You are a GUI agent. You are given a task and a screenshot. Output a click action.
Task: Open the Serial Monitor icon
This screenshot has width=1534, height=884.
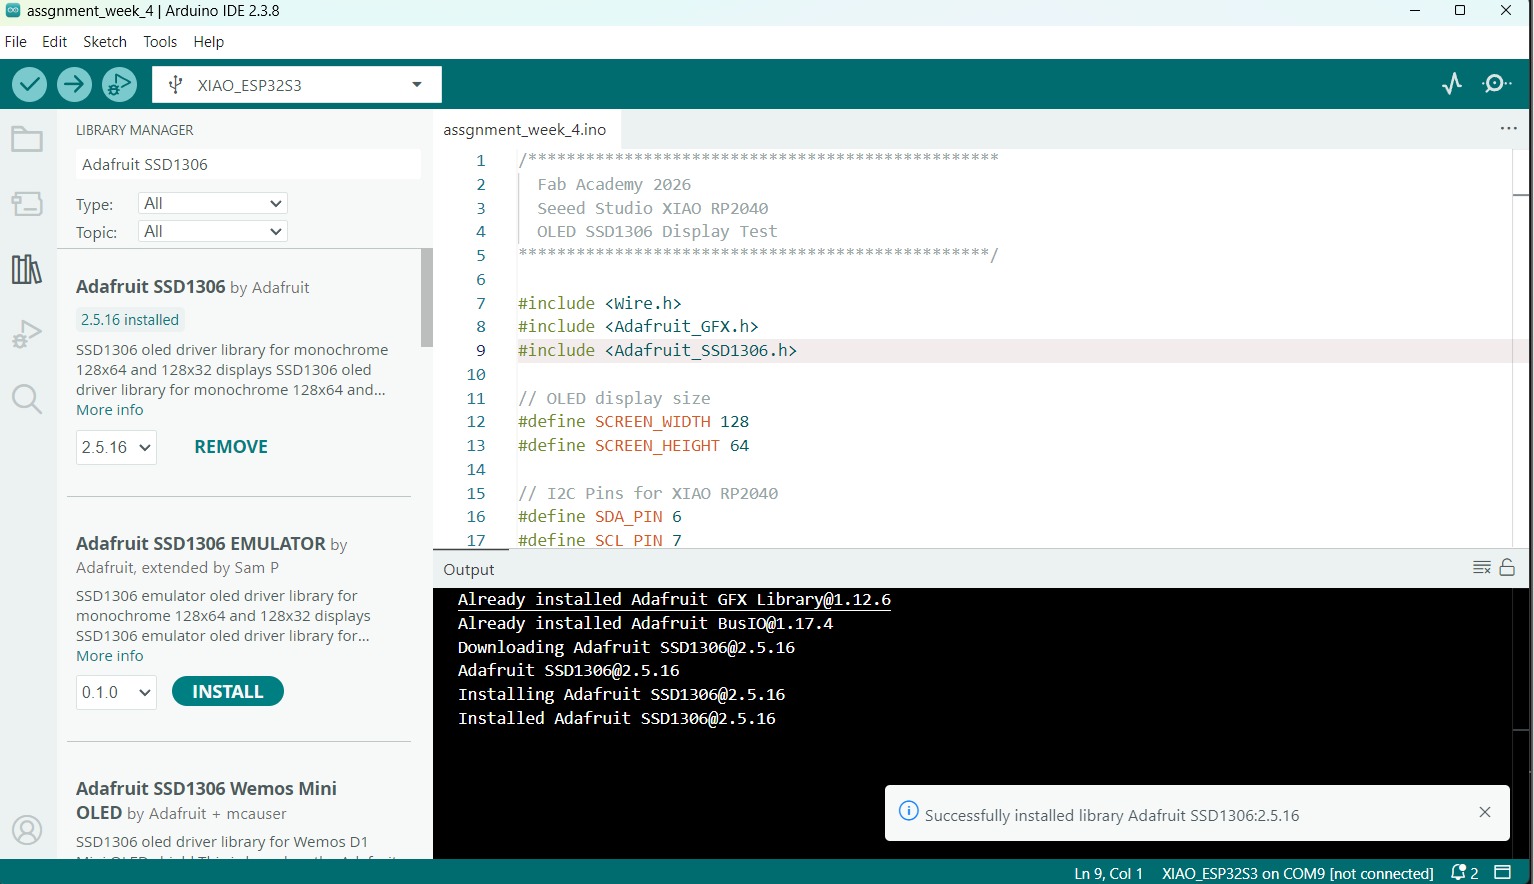click(x=1497, y=84)
